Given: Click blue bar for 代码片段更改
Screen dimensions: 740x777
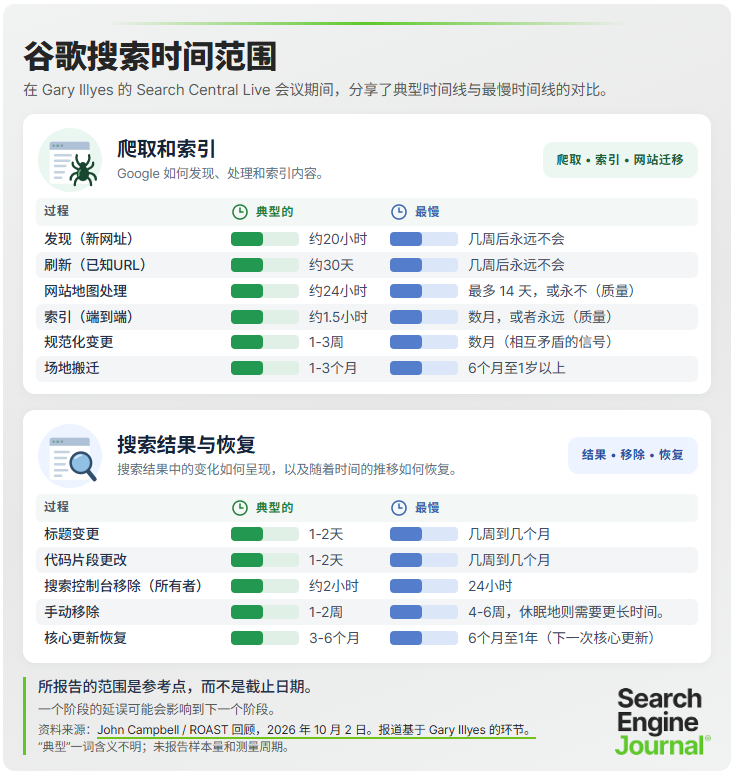Looking at the screenshot, I should [x=424, y=560].
